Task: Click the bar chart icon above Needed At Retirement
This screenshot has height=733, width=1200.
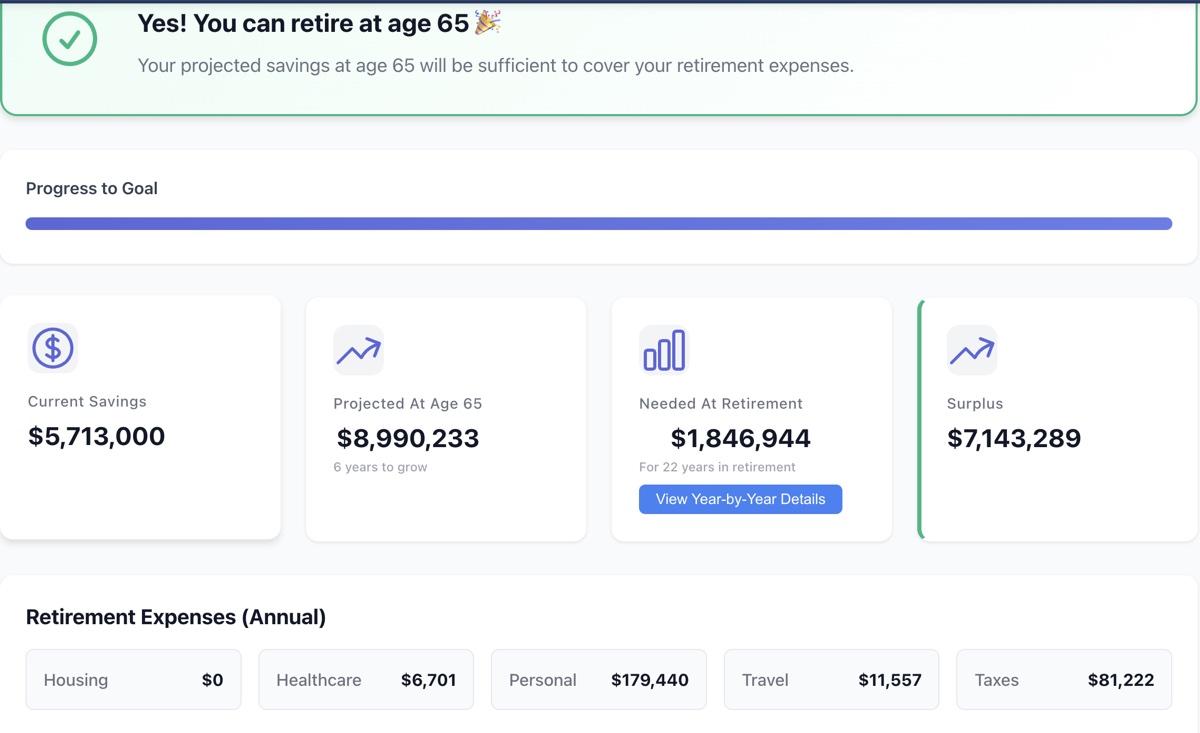Action: tap(664, 350)
